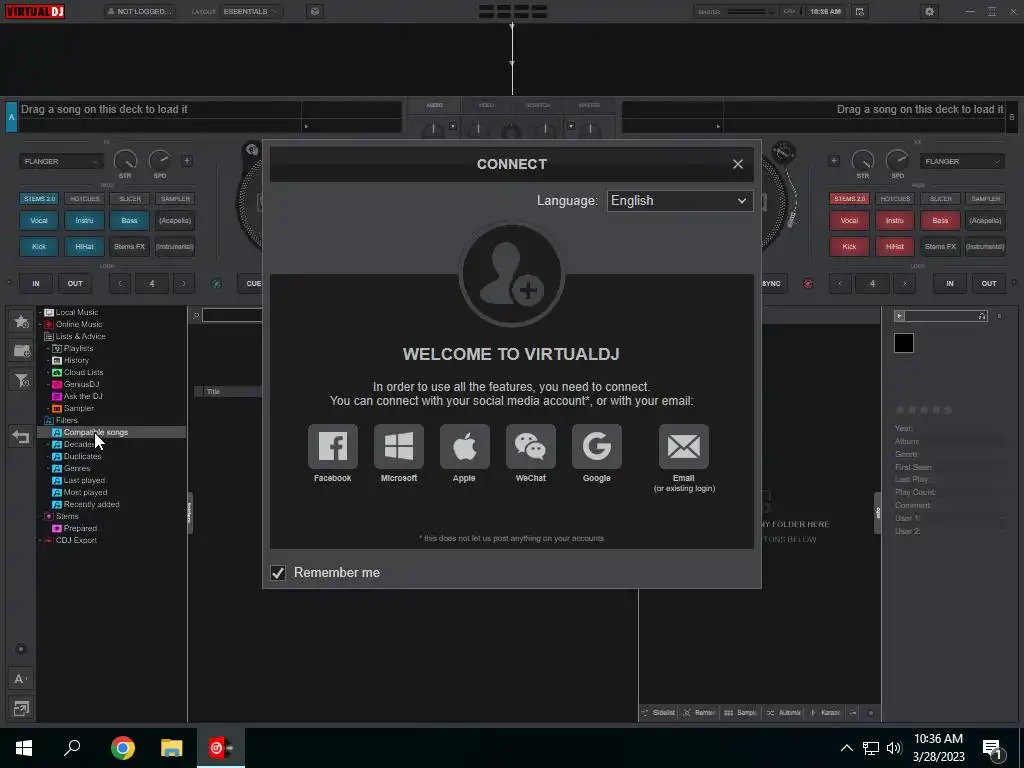This screenshot has height=768, width=1024.
Task: Open Sidelist panel tab
Action: (658, 712)
